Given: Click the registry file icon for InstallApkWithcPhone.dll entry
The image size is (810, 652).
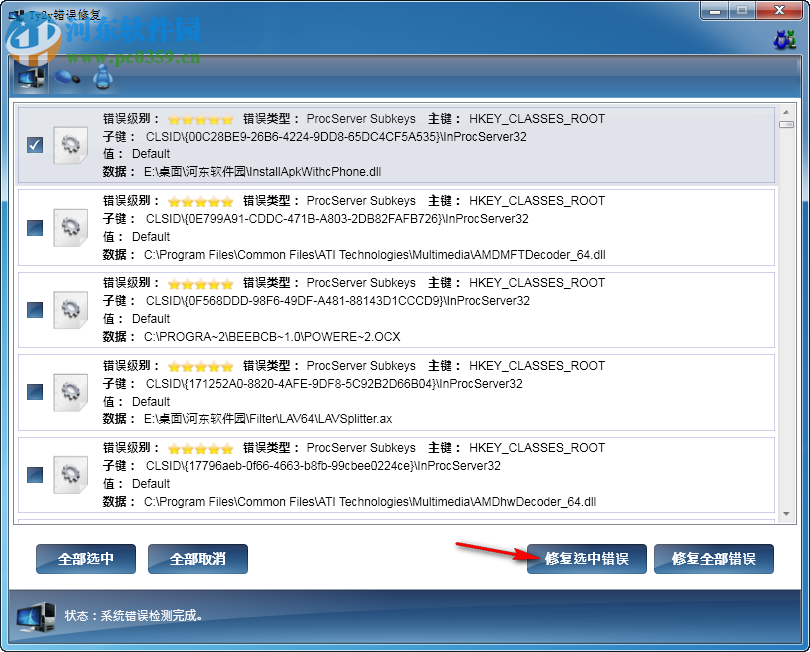Looking at the screenshot, I should [70, 145].
